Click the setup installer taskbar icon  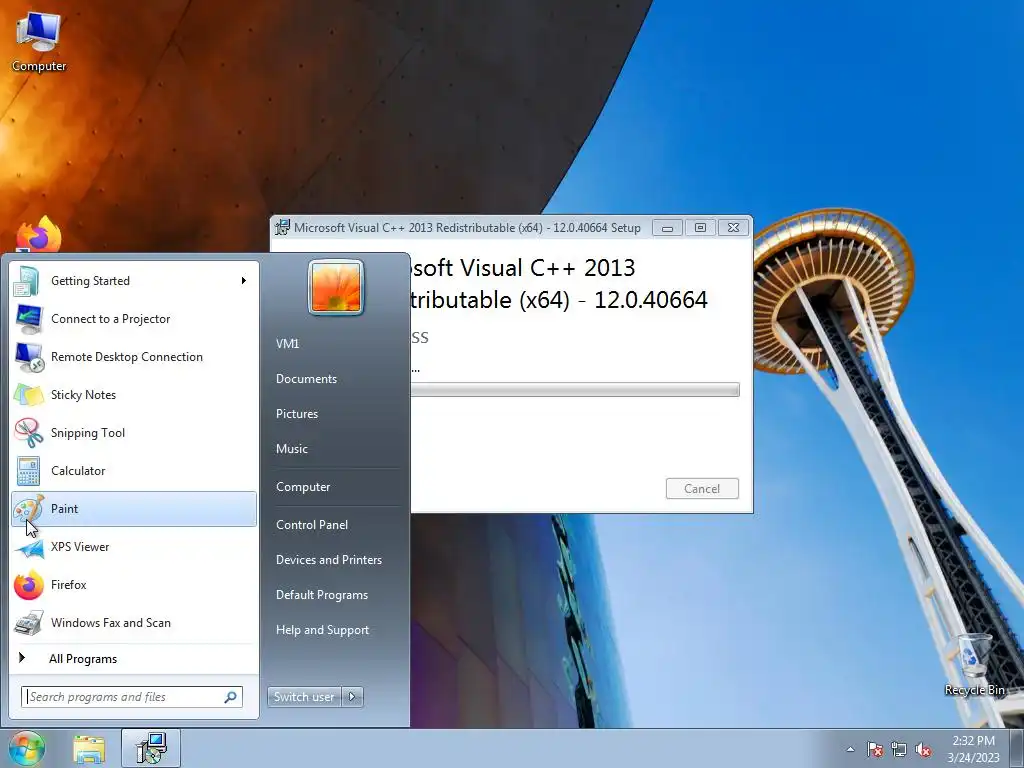[151, 748]
